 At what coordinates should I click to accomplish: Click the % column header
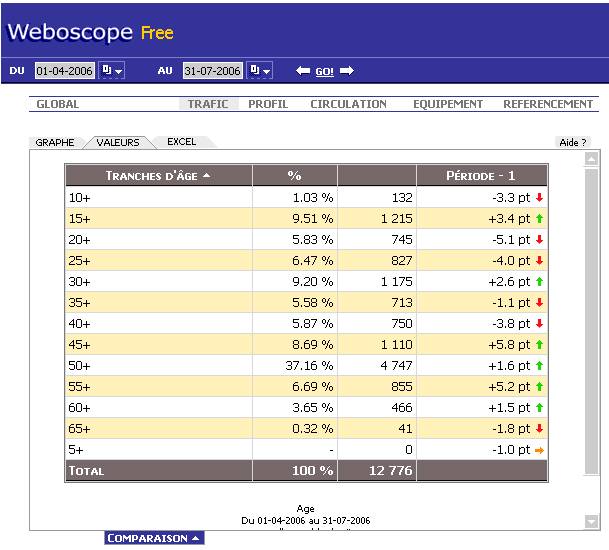tap(295, 176)
